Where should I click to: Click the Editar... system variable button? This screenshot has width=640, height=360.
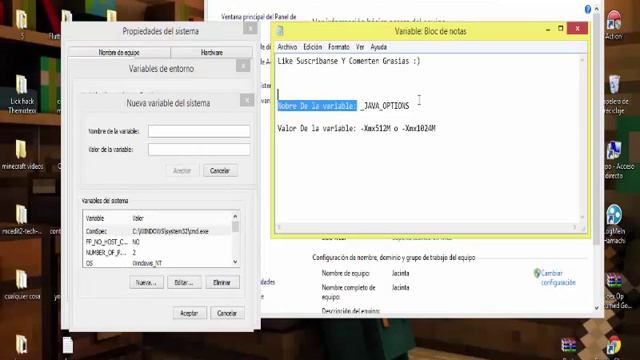tap(184, 282)
